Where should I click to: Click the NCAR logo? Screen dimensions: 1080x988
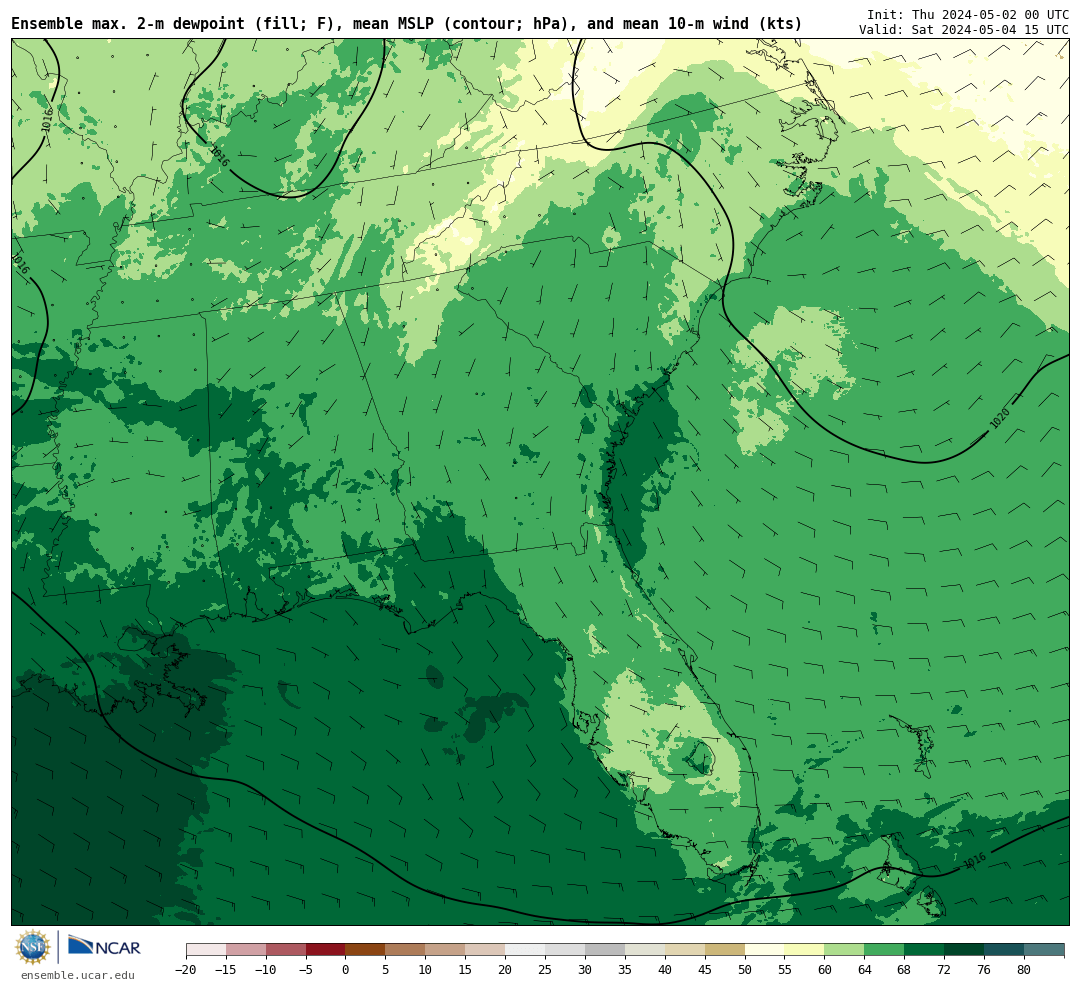pos(105,946)
